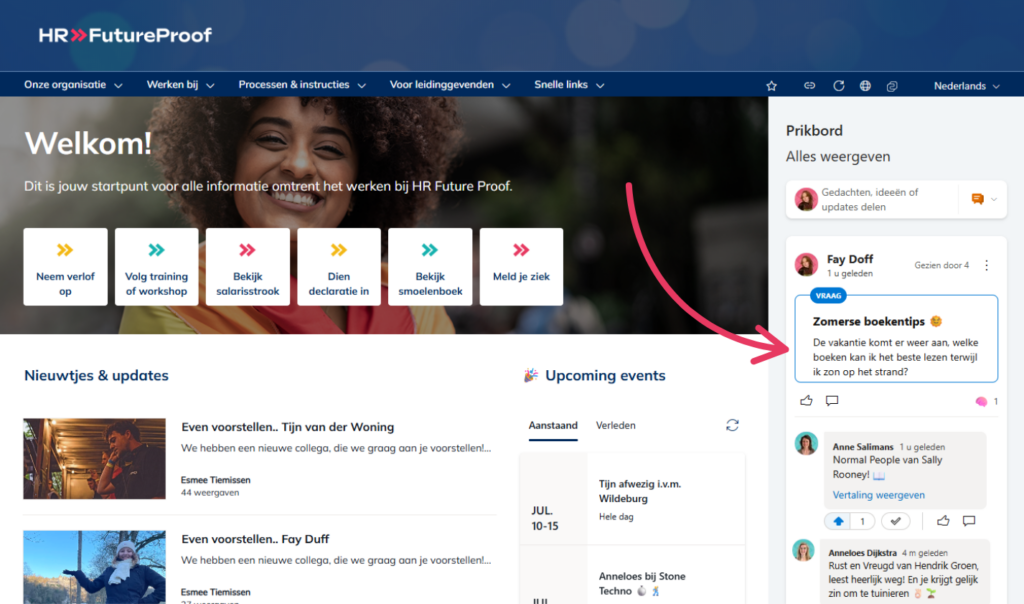Open the Nederlands language dropdown
This screenshot has height=604, width=1024.
(x=967, y=86)
